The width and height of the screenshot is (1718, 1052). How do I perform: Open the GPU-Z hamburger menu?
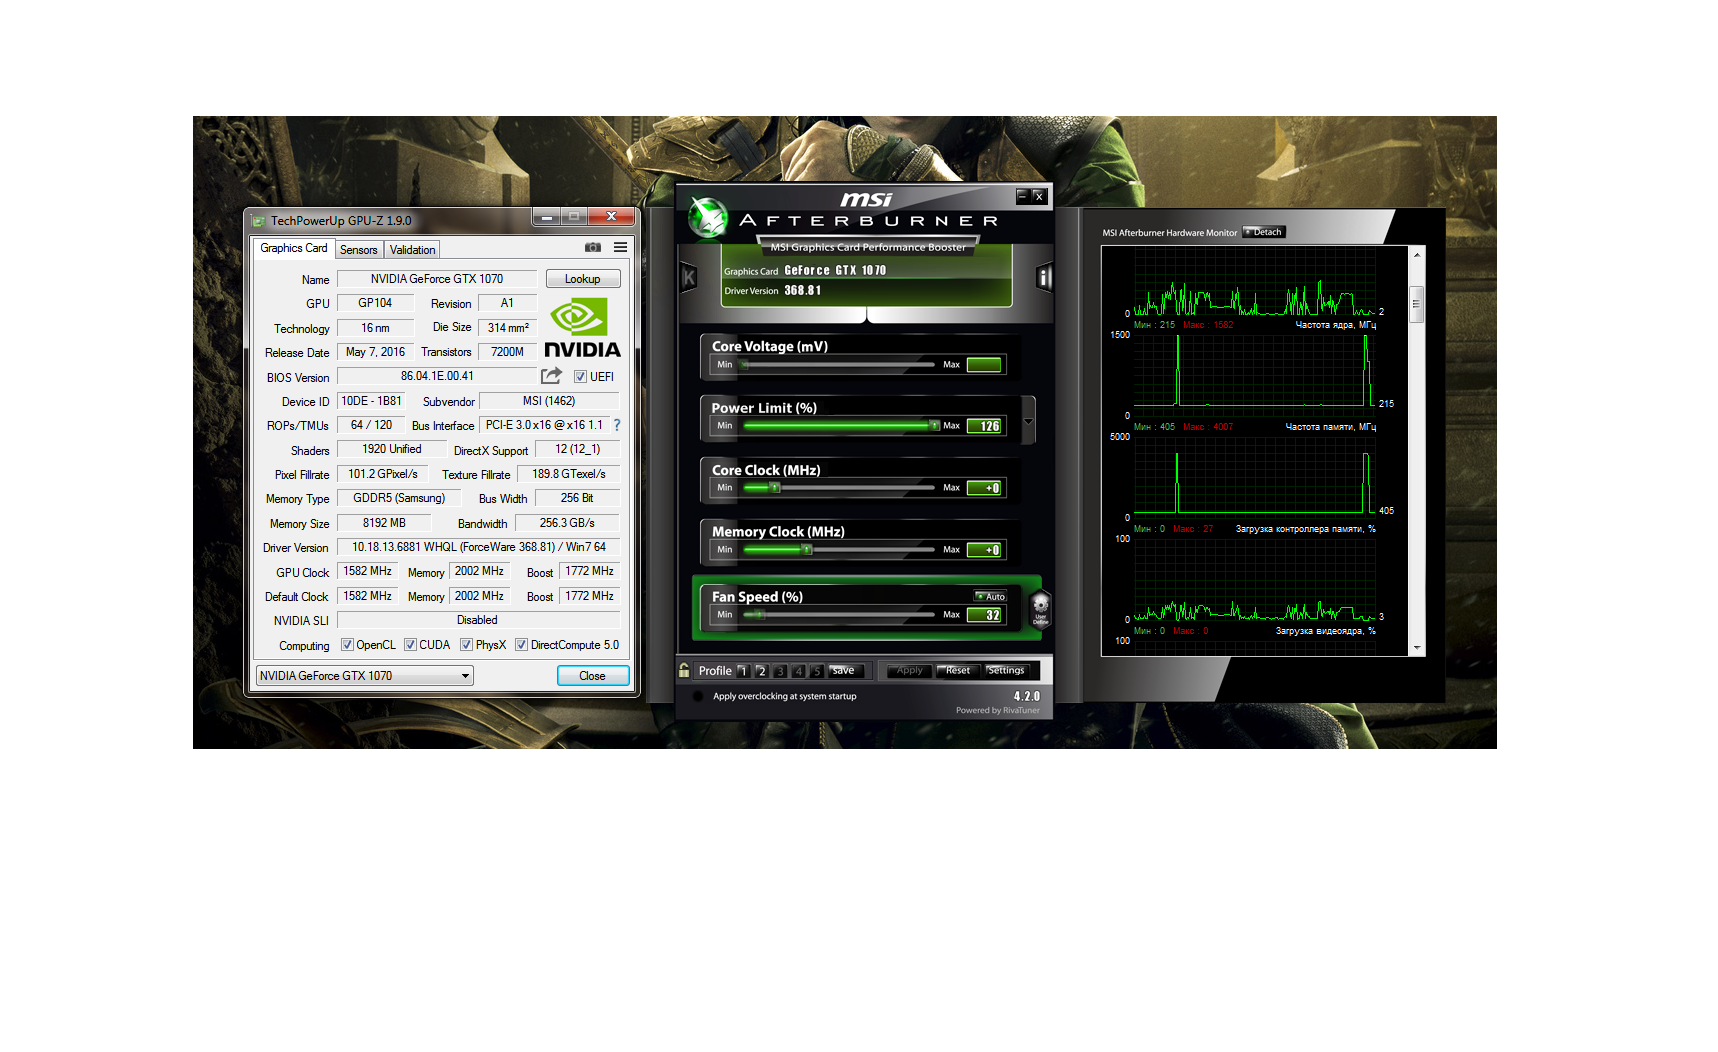pos(620,247)
